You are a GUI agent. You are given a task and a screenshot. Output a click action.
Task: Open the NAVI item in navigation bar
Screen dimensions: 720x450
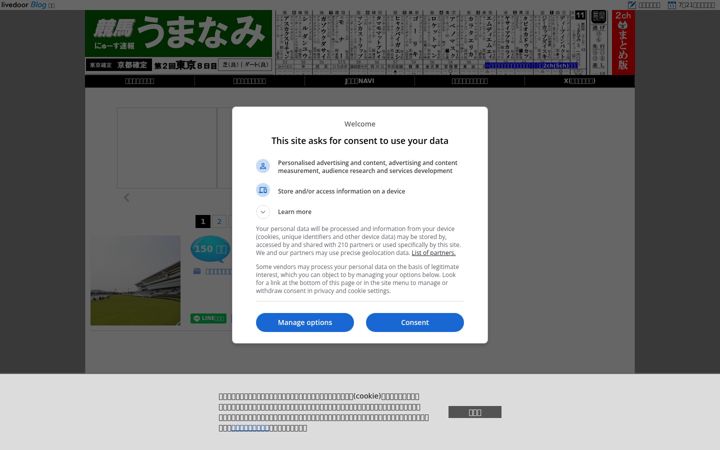click(359, 81)
